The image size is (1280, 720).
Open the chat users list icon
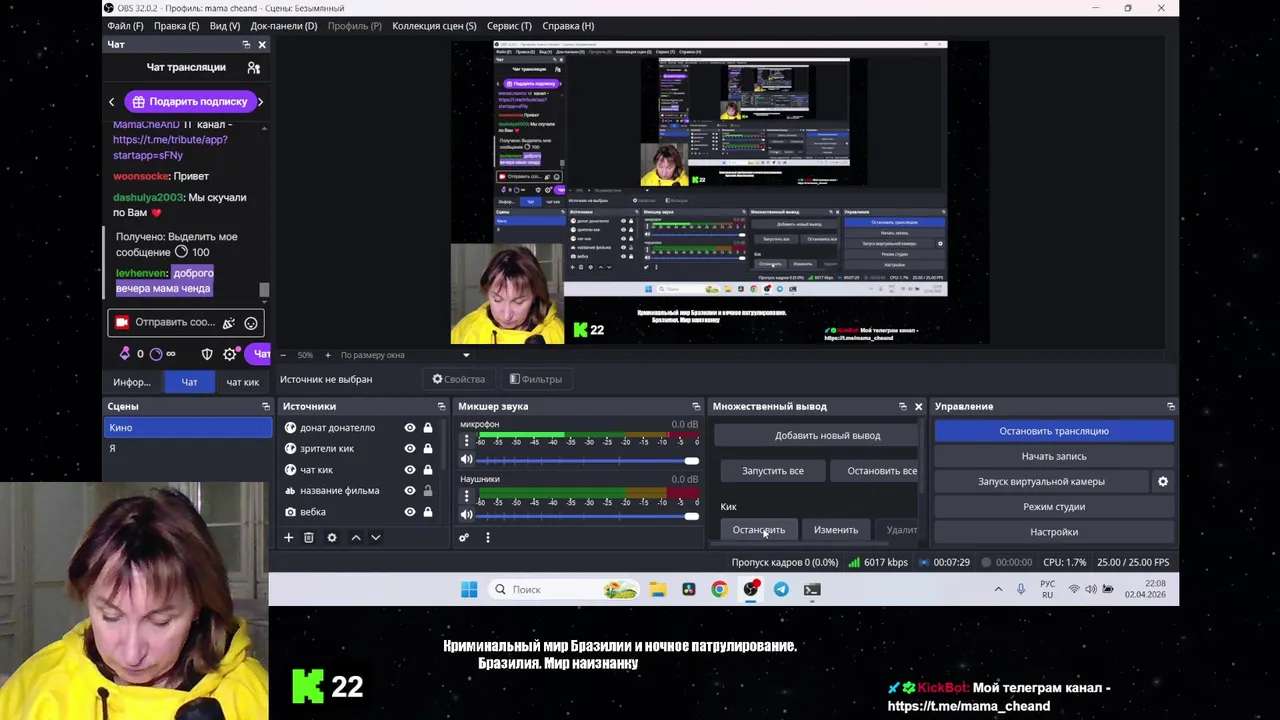point(253,67)
